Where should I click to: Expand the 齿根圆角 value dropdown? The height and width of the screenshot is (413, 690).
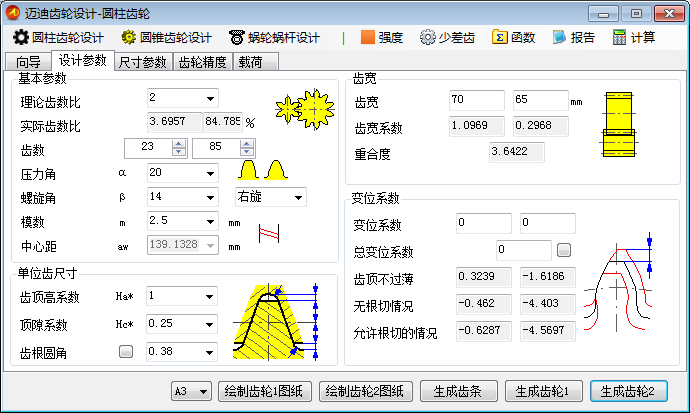pos(209,352)
